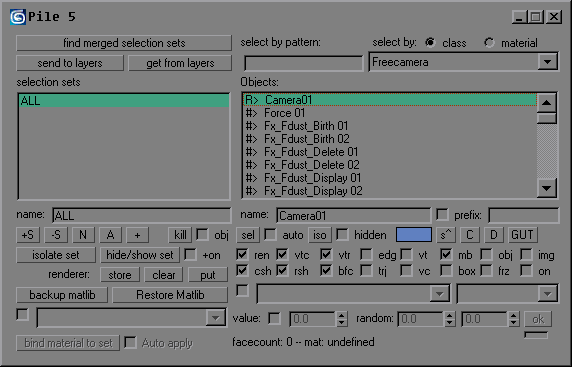The image size is (572, 367).
Task: Toggle the obj checkbox beside kill
Action: pos(202,234)
